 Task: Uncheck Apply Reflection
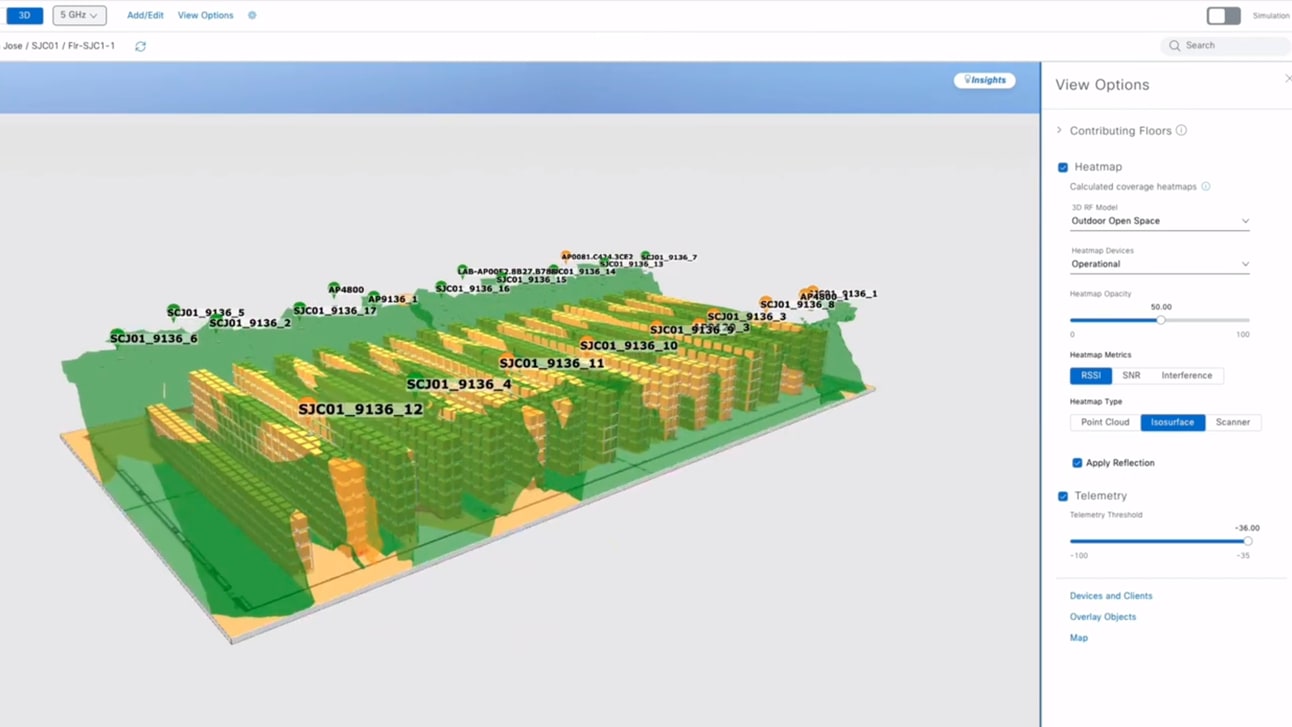coord(1077,462)
